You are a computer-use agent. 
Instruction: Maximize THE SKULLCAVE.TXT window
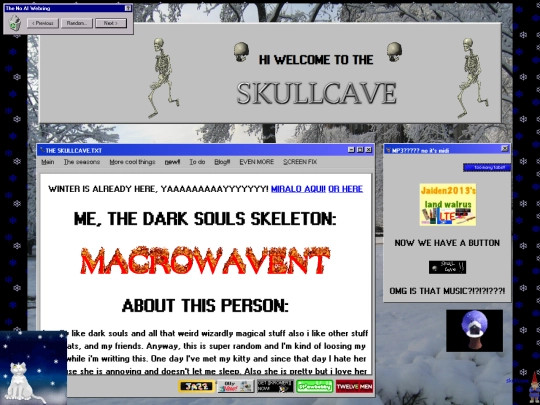(360, 149)
